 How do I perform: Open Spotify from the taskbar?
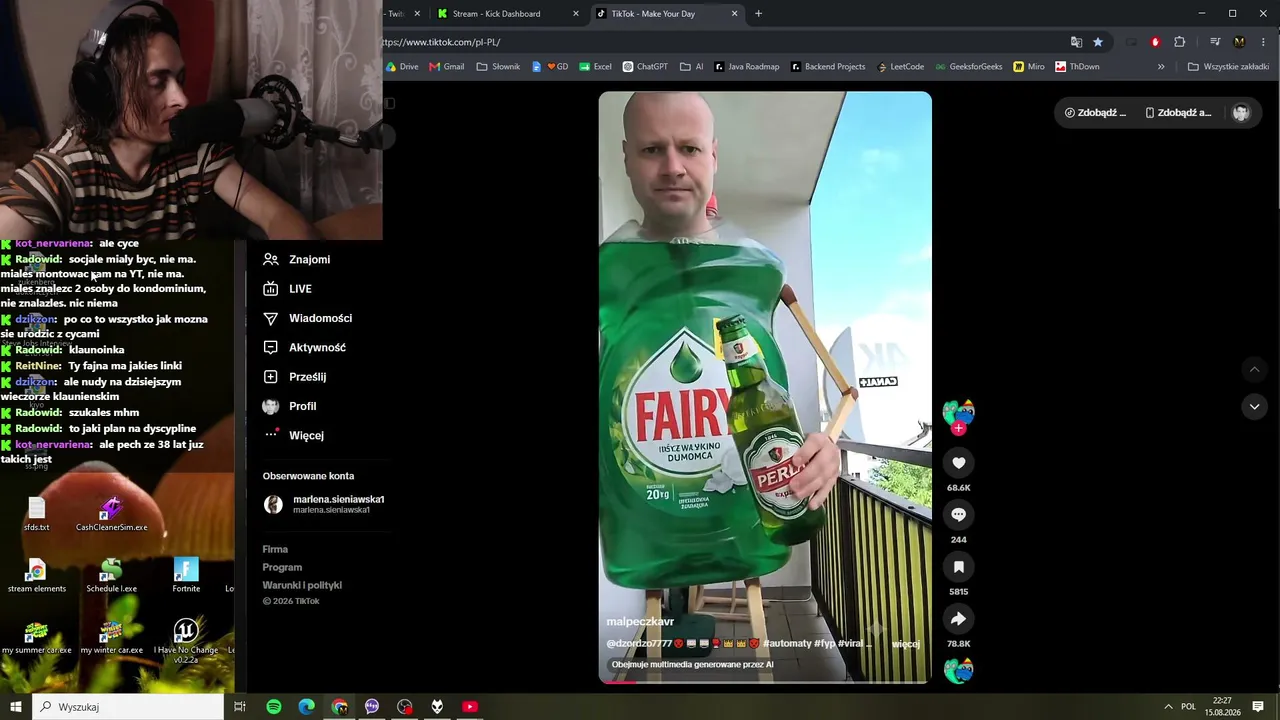coord(274,707)
